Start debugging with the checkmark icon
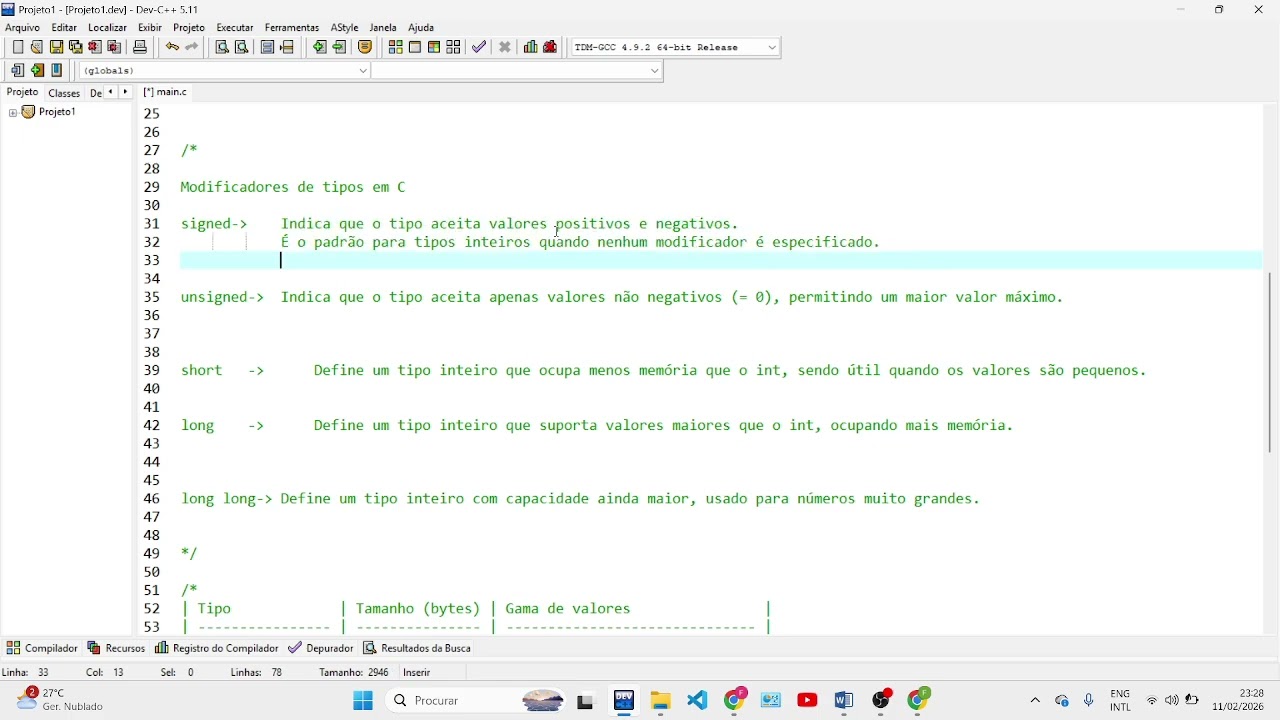Viewport: 1280px width, 720px height. [479, 47]
